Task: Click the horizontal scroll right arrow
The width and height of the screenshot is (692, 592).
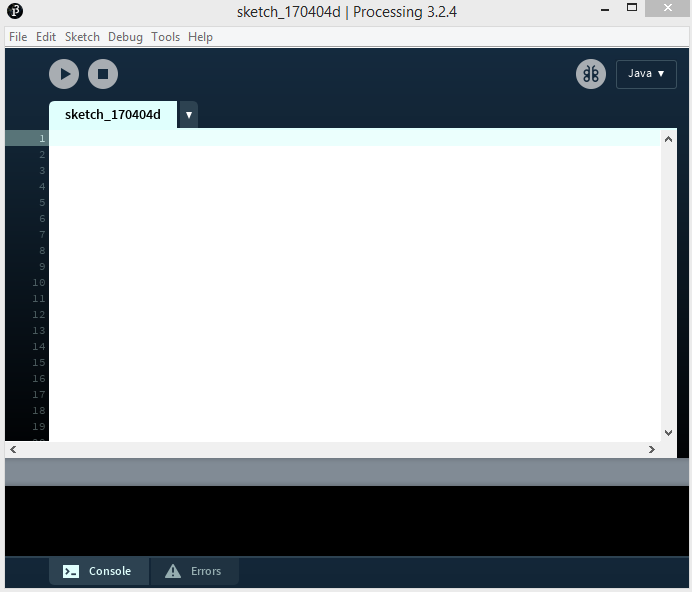Action: pyautogui.click(x=652, y=449)
